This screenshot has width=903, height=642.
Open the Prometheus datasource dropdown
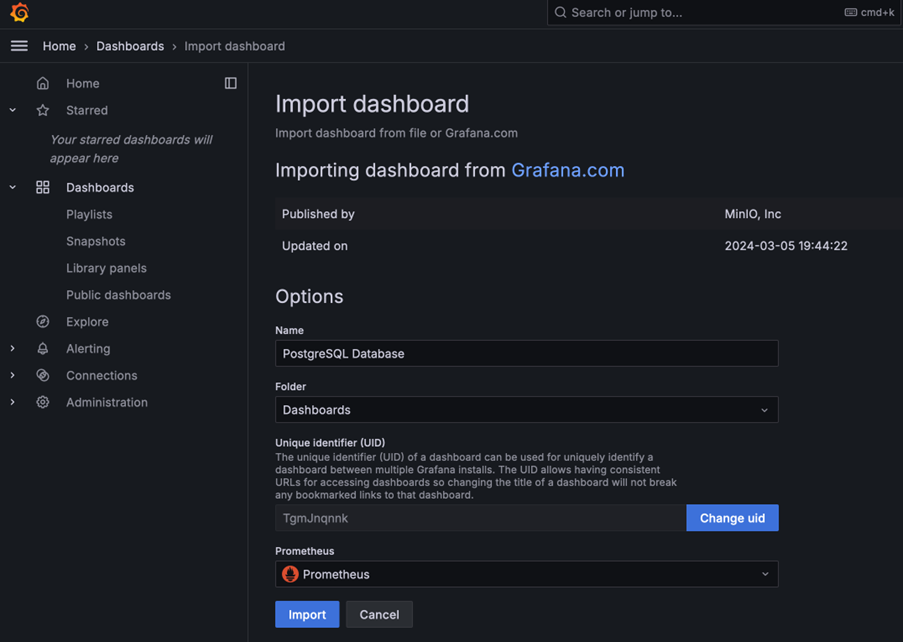click(526, 574)
